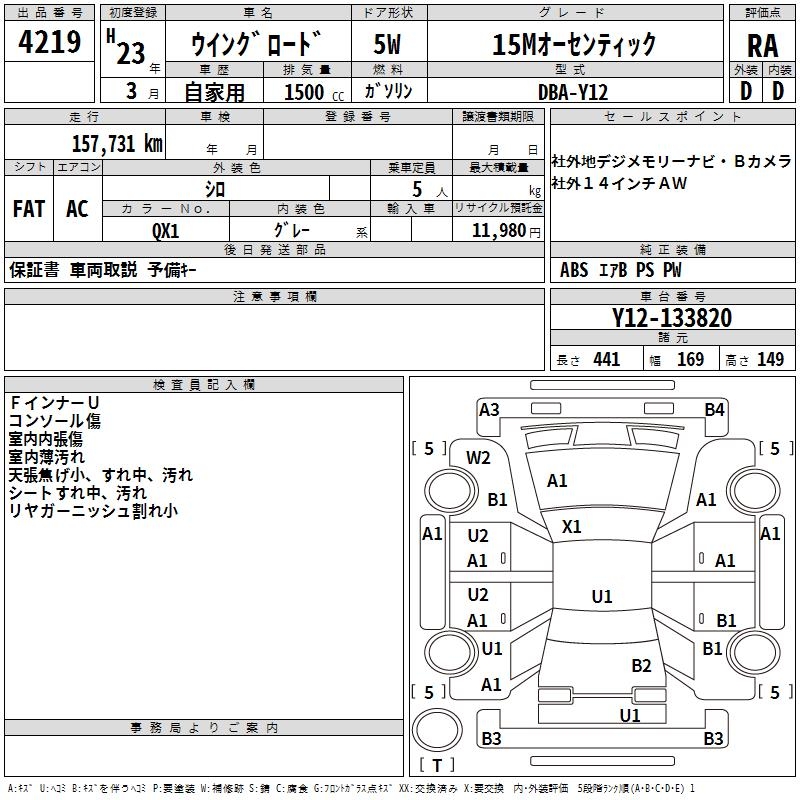Click inspector note リヤガーニッシュ割れ小

[93, 510]
